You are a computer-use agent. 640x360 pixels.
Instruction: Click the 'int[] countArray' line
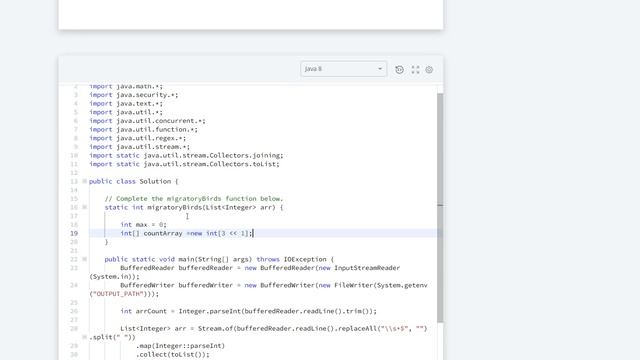(187, 233)
